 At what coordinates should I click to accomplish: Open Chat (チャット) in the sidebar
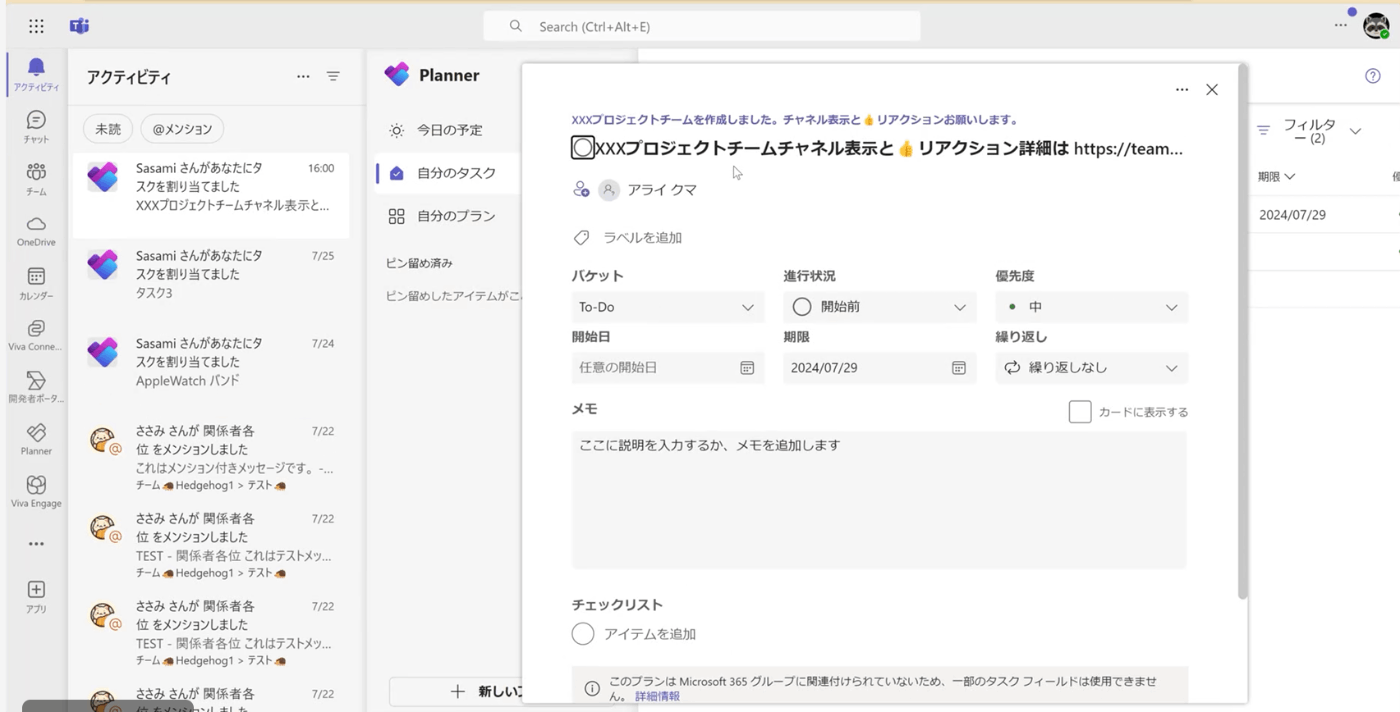point(36,126)
